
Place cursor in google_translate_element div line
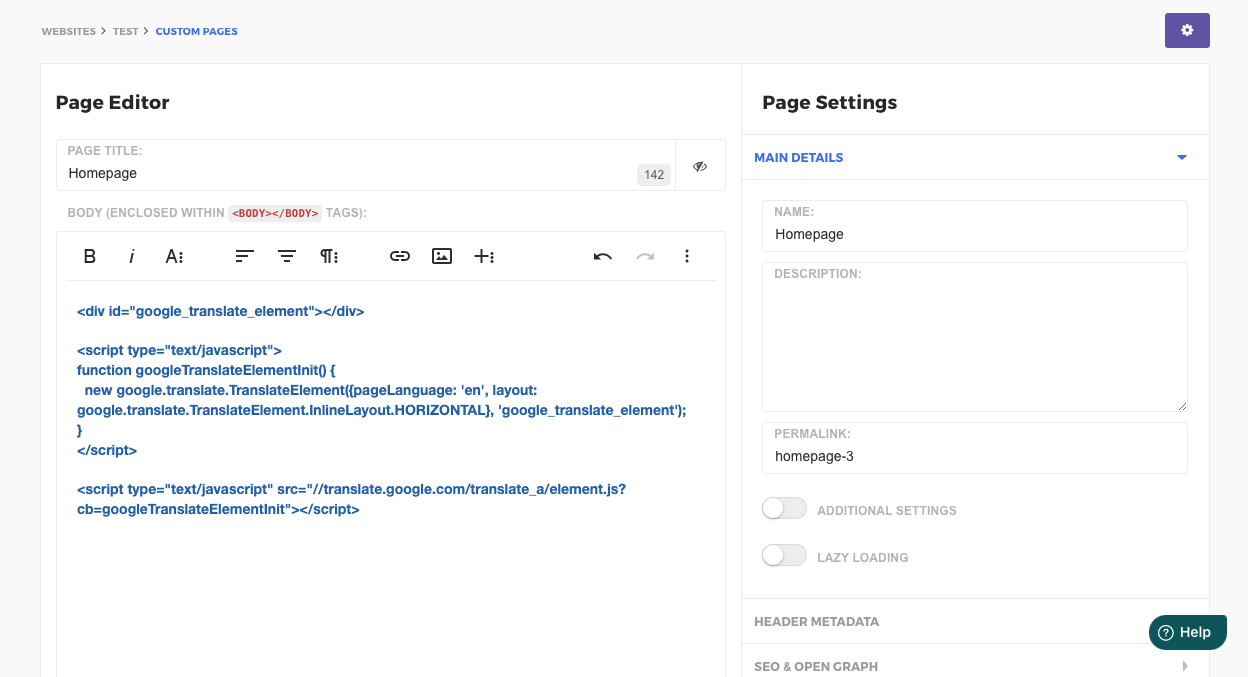pos(220,311)
